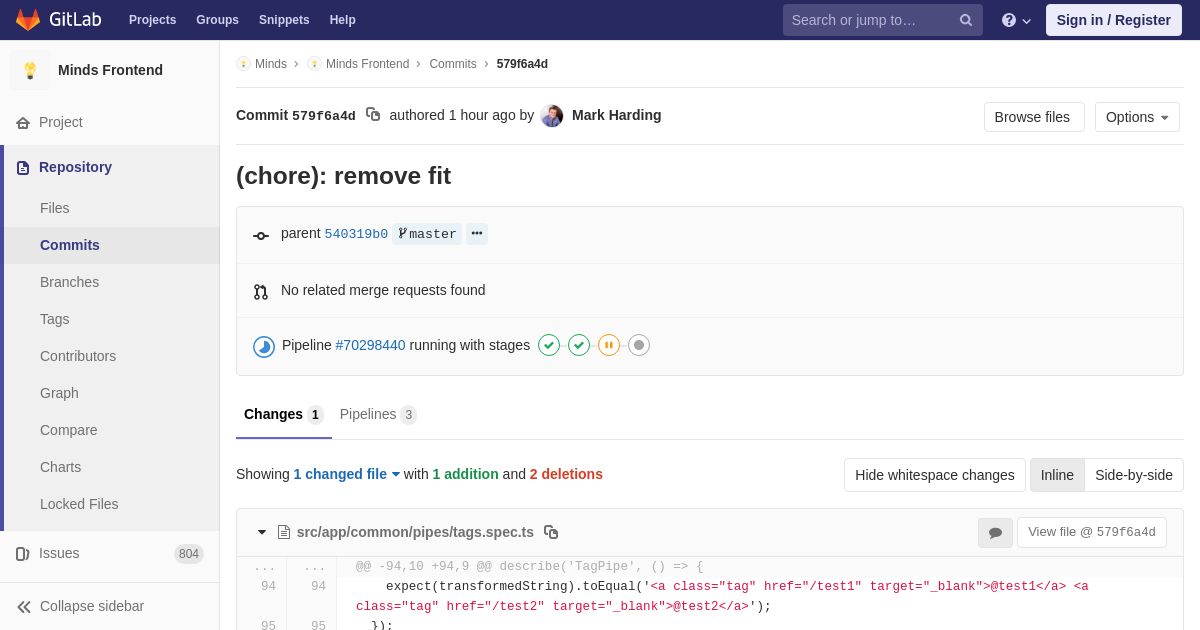Click the parent commit node icon
The width and height of the screenshot is (1200, 630).
(261, 235)
